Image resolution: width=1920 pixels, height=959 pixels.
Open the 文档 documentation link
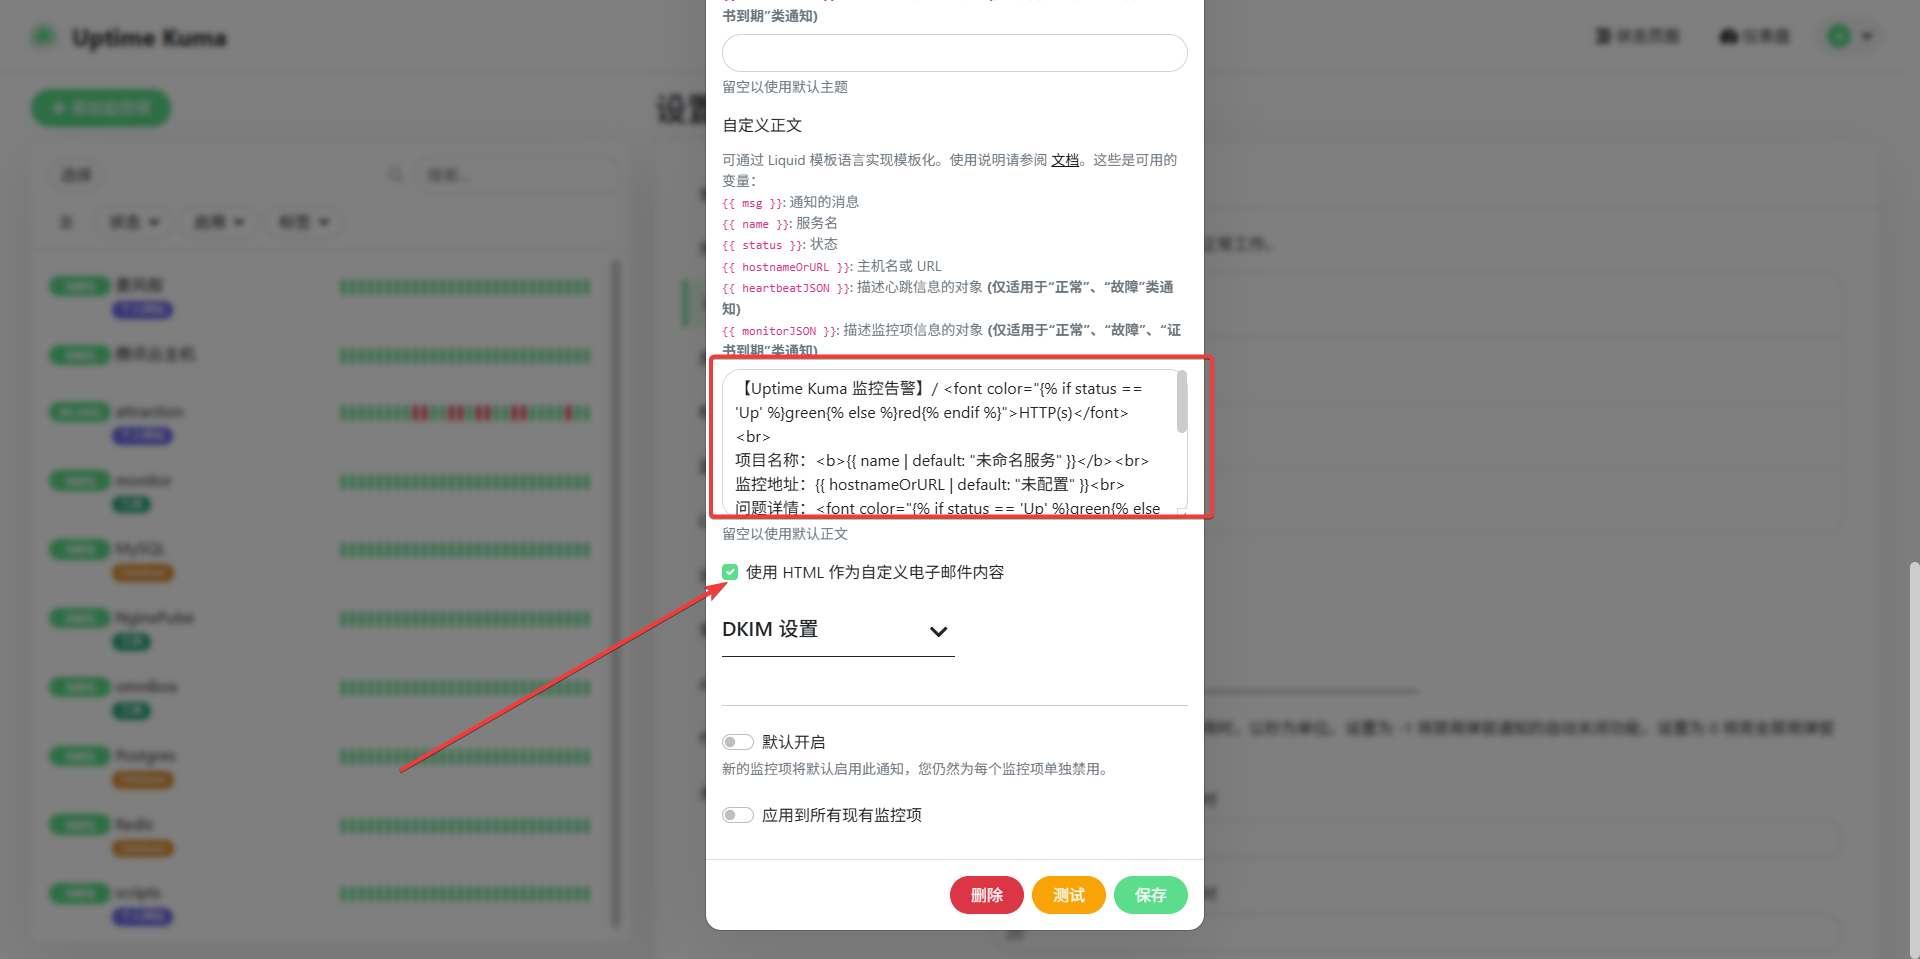click(x=1065, y=160)
